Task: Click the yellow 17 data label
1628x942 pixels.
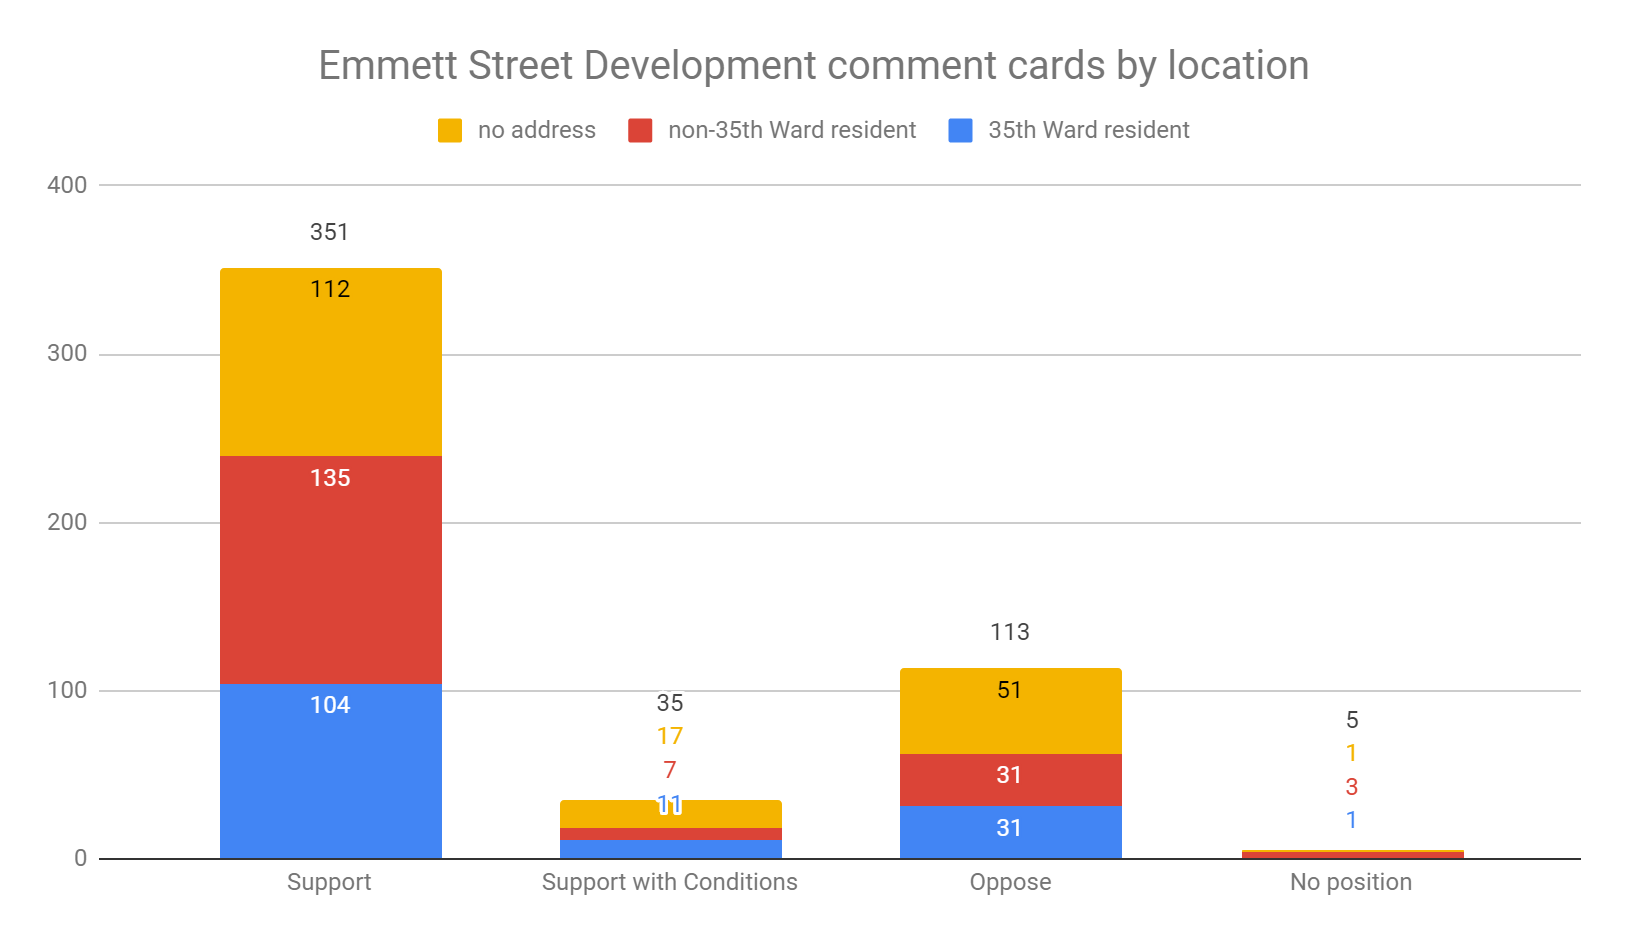Action: click(x=670, y=737)
